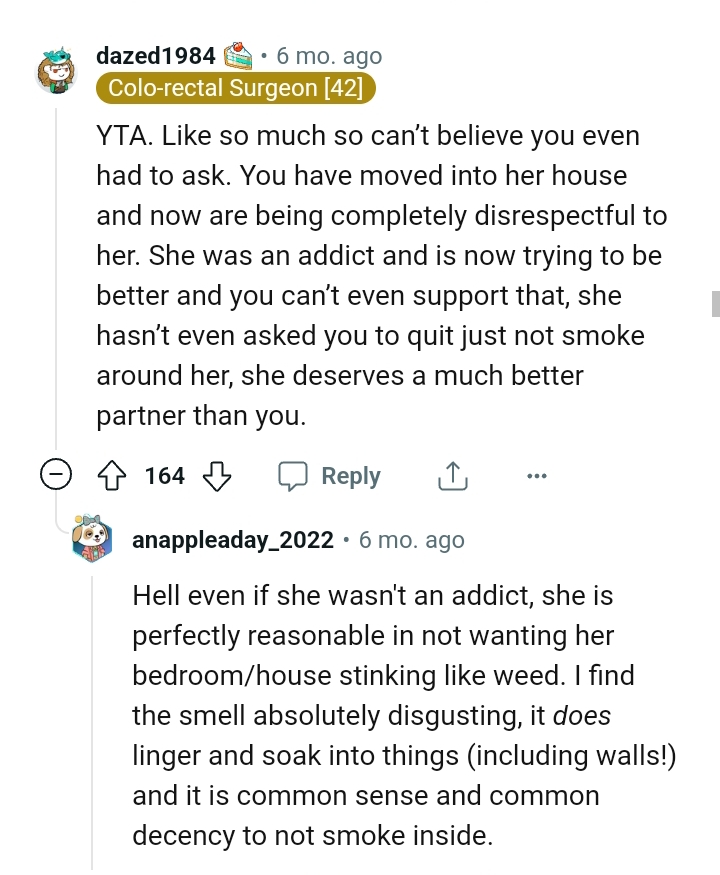Click the 164 vote count label

[x=164, y=476]
